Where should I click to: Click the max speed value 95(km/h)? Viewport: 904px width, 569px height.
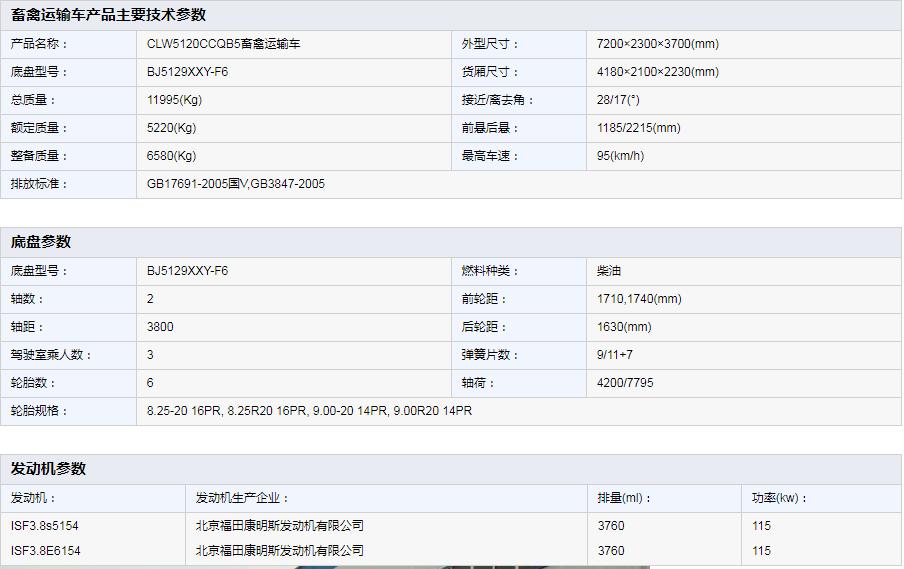(620, 156)
